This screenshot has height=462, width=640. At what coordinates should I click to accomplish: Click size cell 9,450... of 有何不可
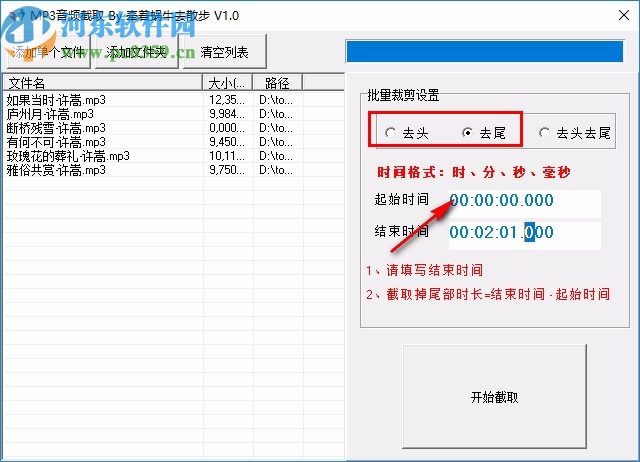tap(227, 142)
